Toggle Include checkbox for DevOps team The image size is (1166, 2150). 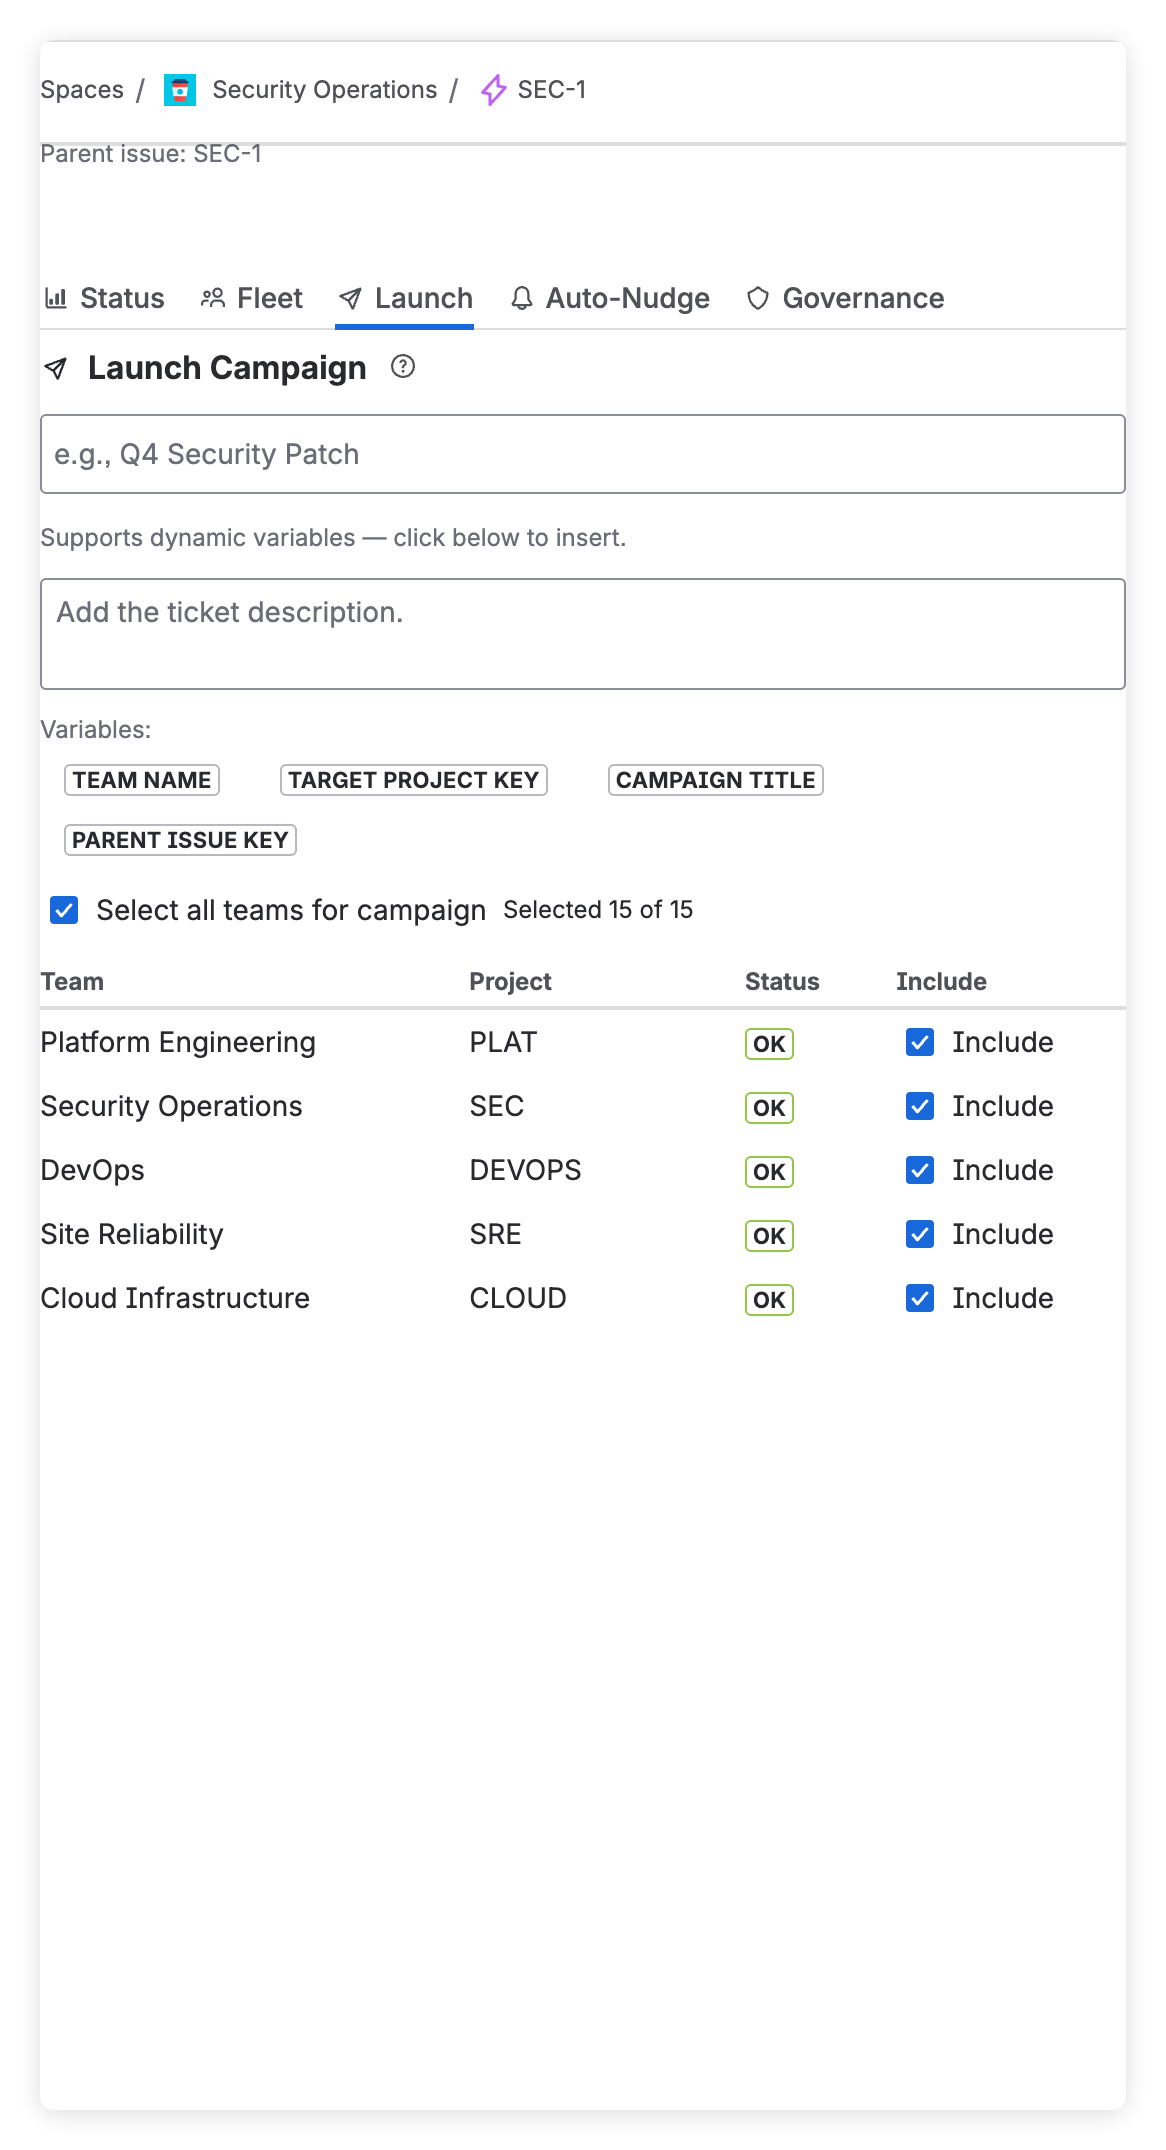coord(920,1170)
